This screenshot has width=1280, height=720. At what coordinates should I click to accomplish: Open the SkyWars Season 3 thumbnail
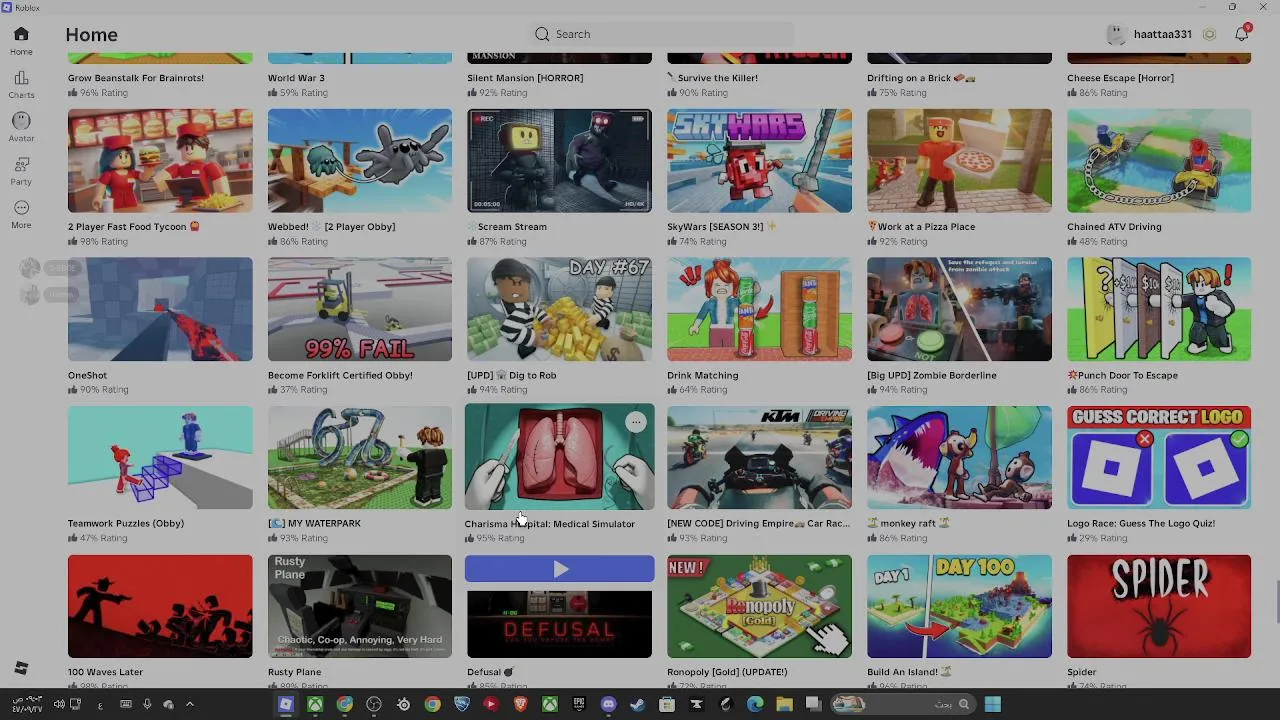point(759,160)
